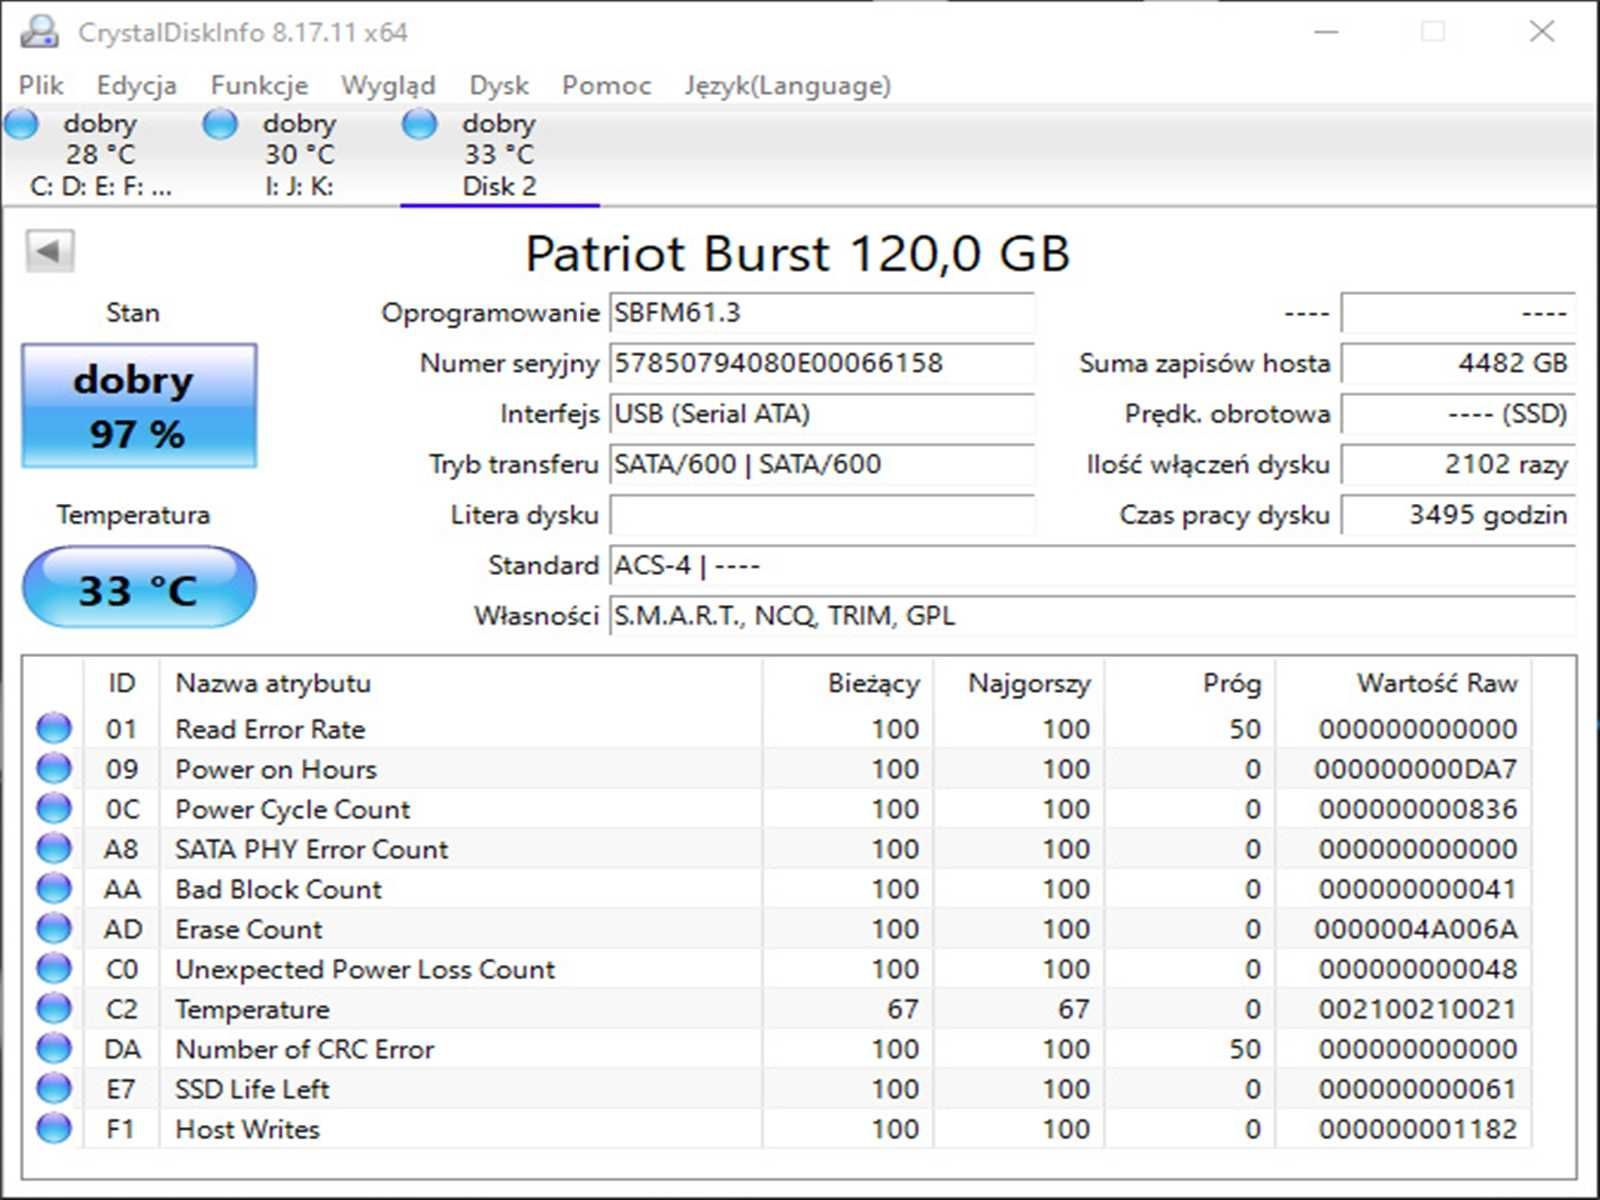Select the SSD Life Left attribute name

tap(252, 1089)
